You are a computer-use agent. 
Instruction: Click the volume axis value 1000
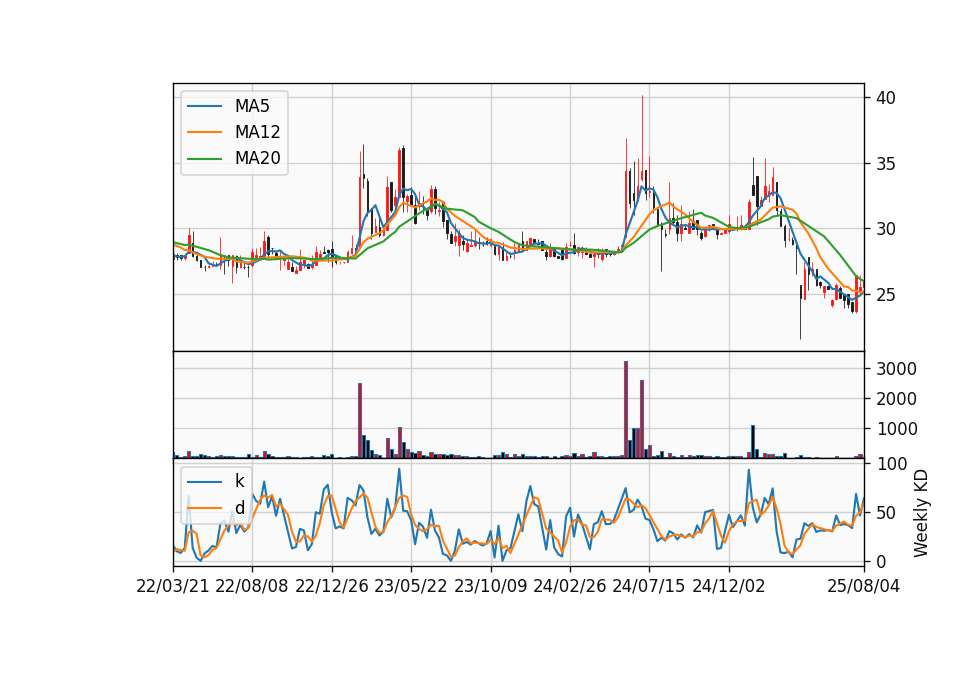(x=896, y=429)
